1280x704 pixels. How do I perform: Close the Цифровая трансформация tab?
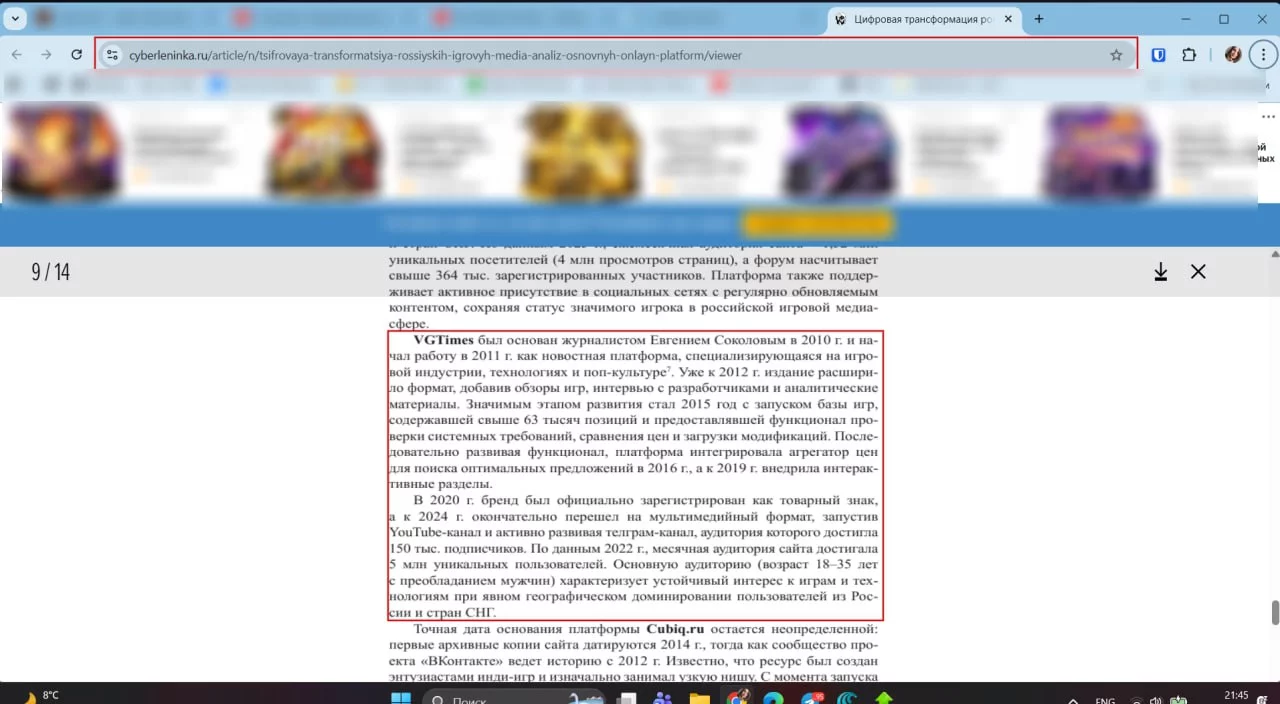coord(1009,19)
